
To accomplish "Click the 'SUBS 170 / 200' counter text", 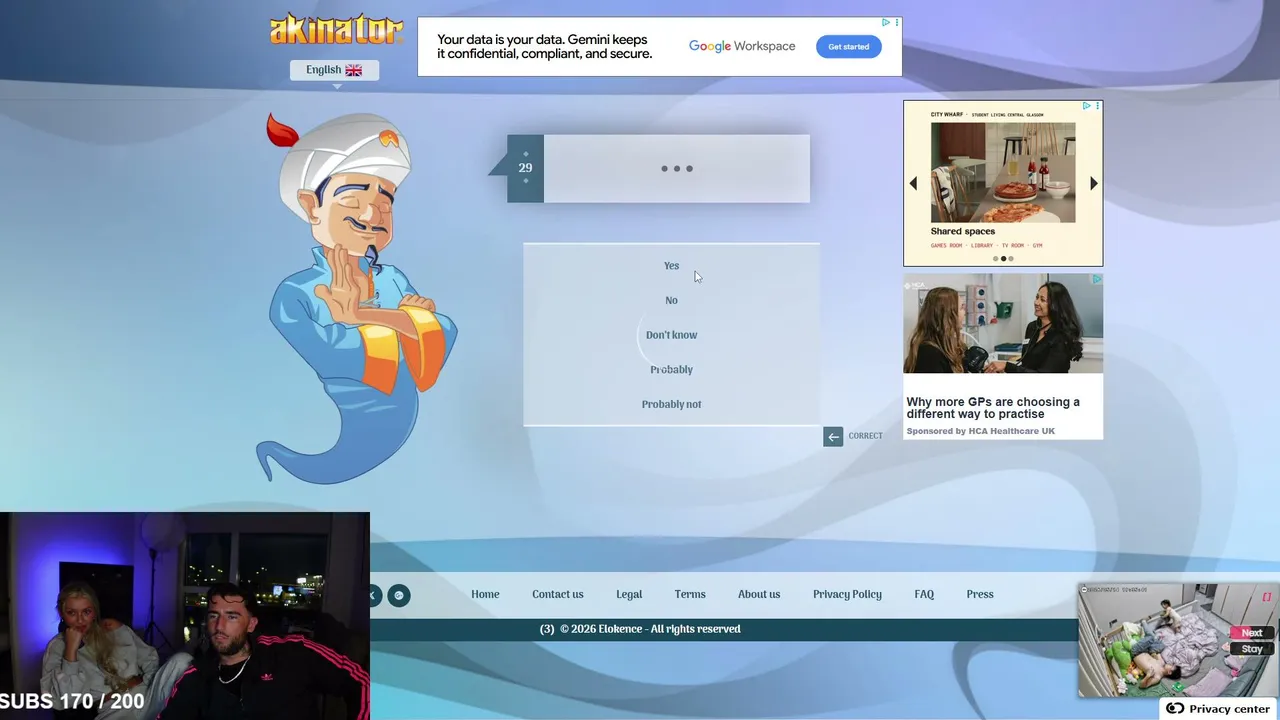I will click(x=72, y=702).
